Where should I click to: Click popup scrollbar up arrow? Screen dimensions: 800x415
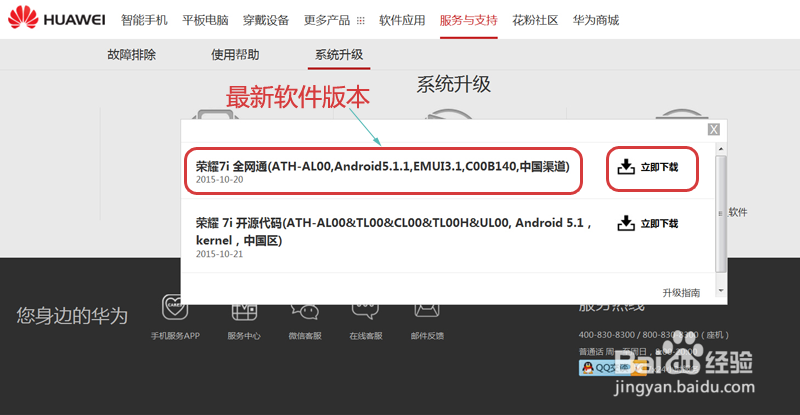pyautogui.click(x=721, y=149)
